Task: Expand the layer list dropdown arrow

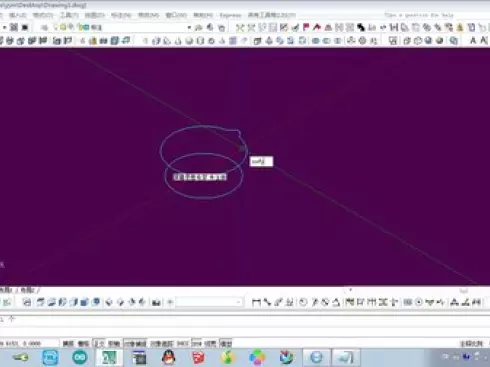Action: click(189, 27)
